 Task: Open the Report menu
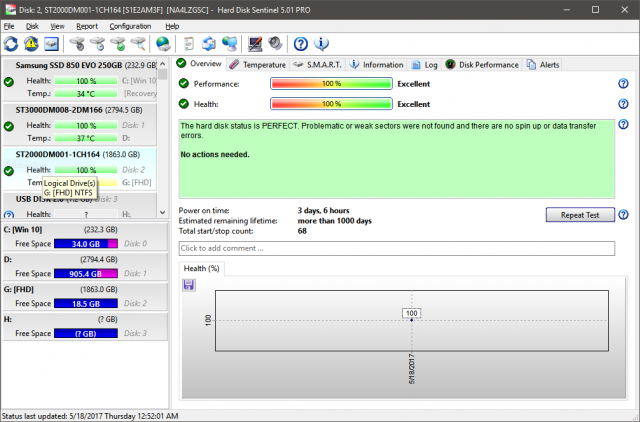coord(87,26)
